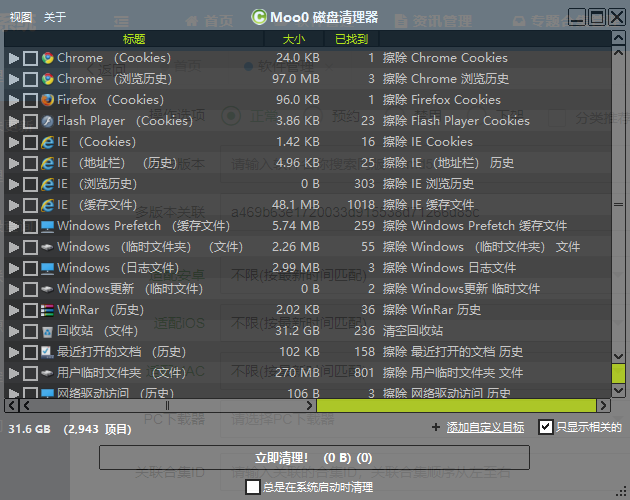Click the IE icon in the IE (Cookies) row
Viewport: 630px width, 500px height.
pos(47,142)
